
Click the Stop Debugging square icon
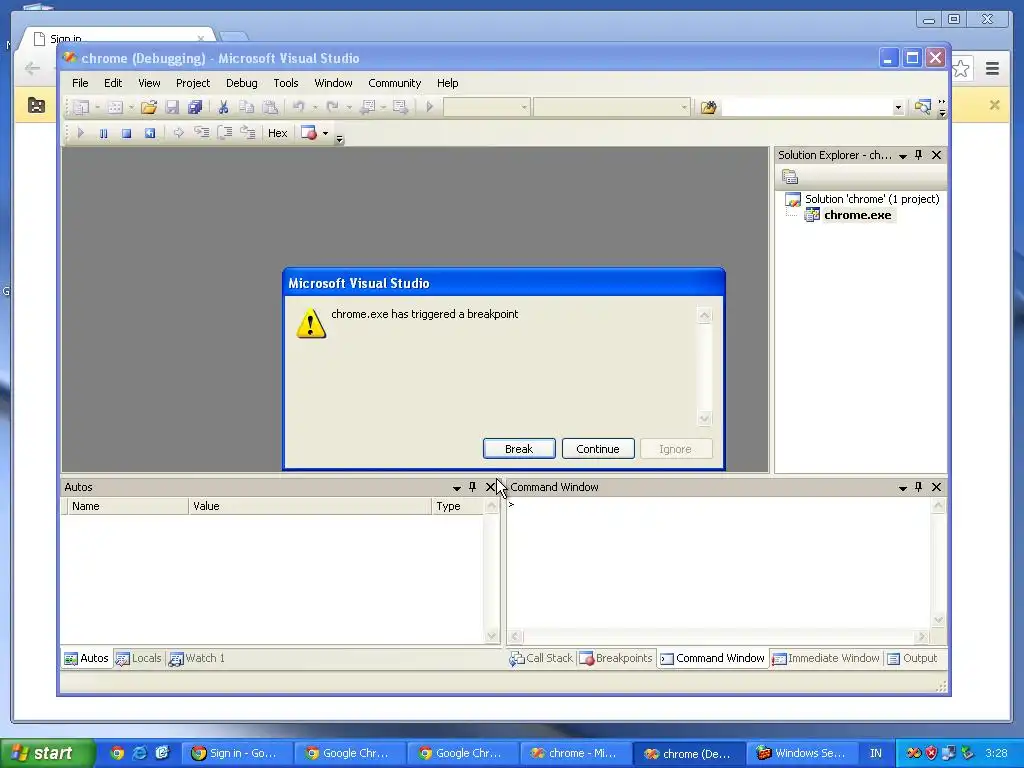tap(126, 133)
